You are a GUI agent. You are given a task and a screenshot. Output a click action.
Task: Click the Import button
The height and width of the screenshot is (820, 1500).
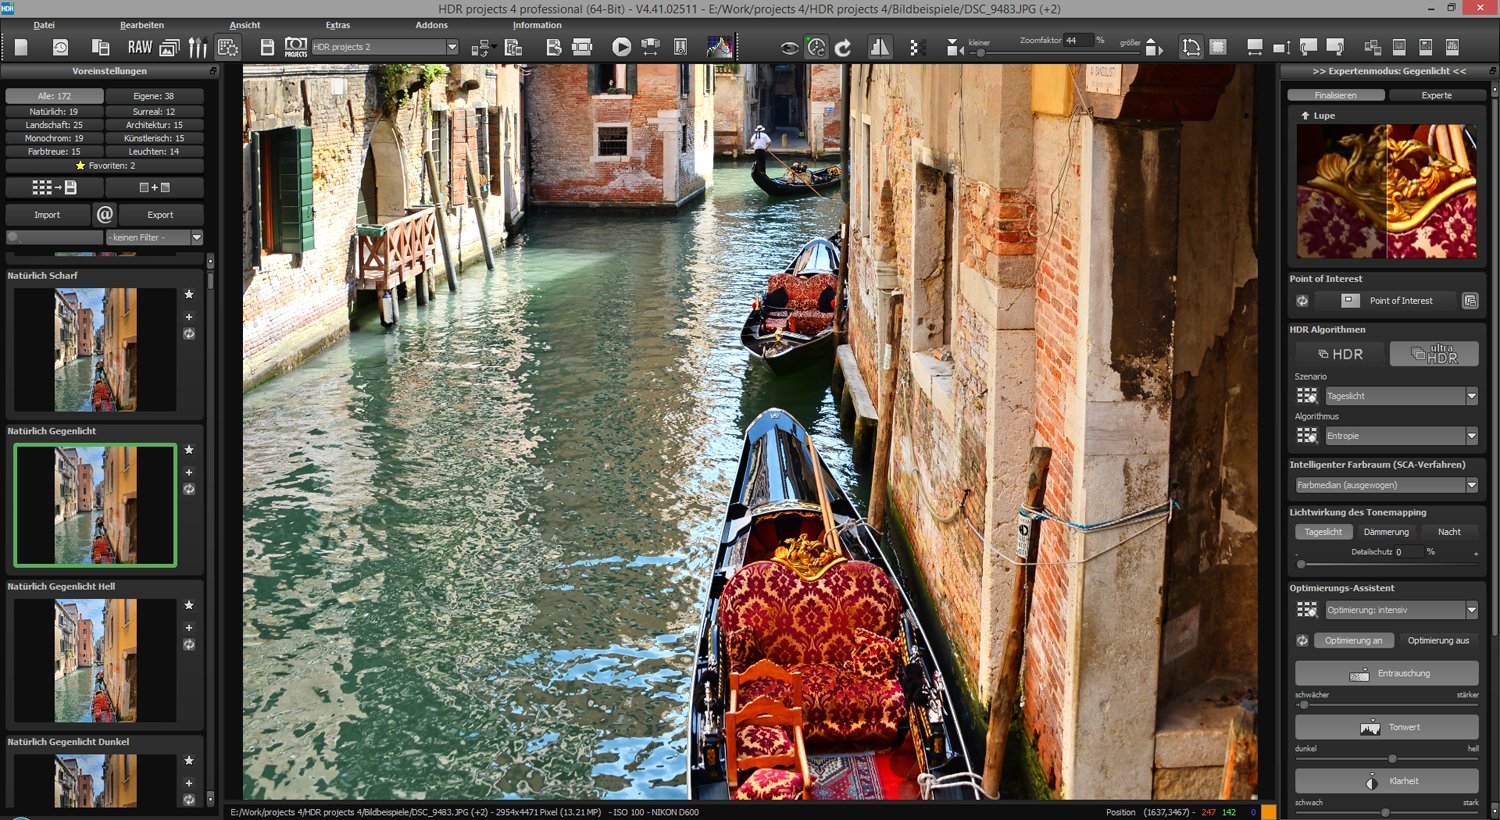[47, 215]
